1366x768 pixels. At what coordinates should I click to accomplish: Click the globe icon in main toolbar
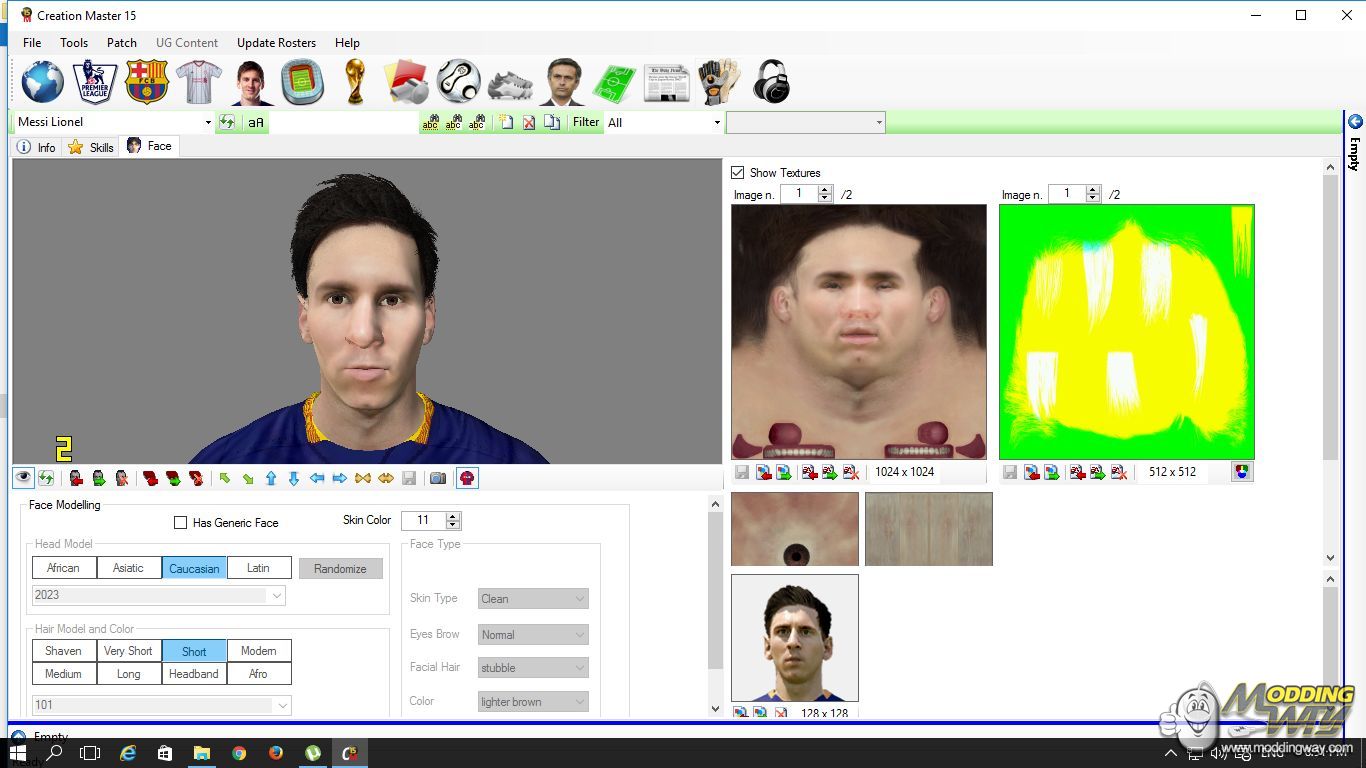43,82
